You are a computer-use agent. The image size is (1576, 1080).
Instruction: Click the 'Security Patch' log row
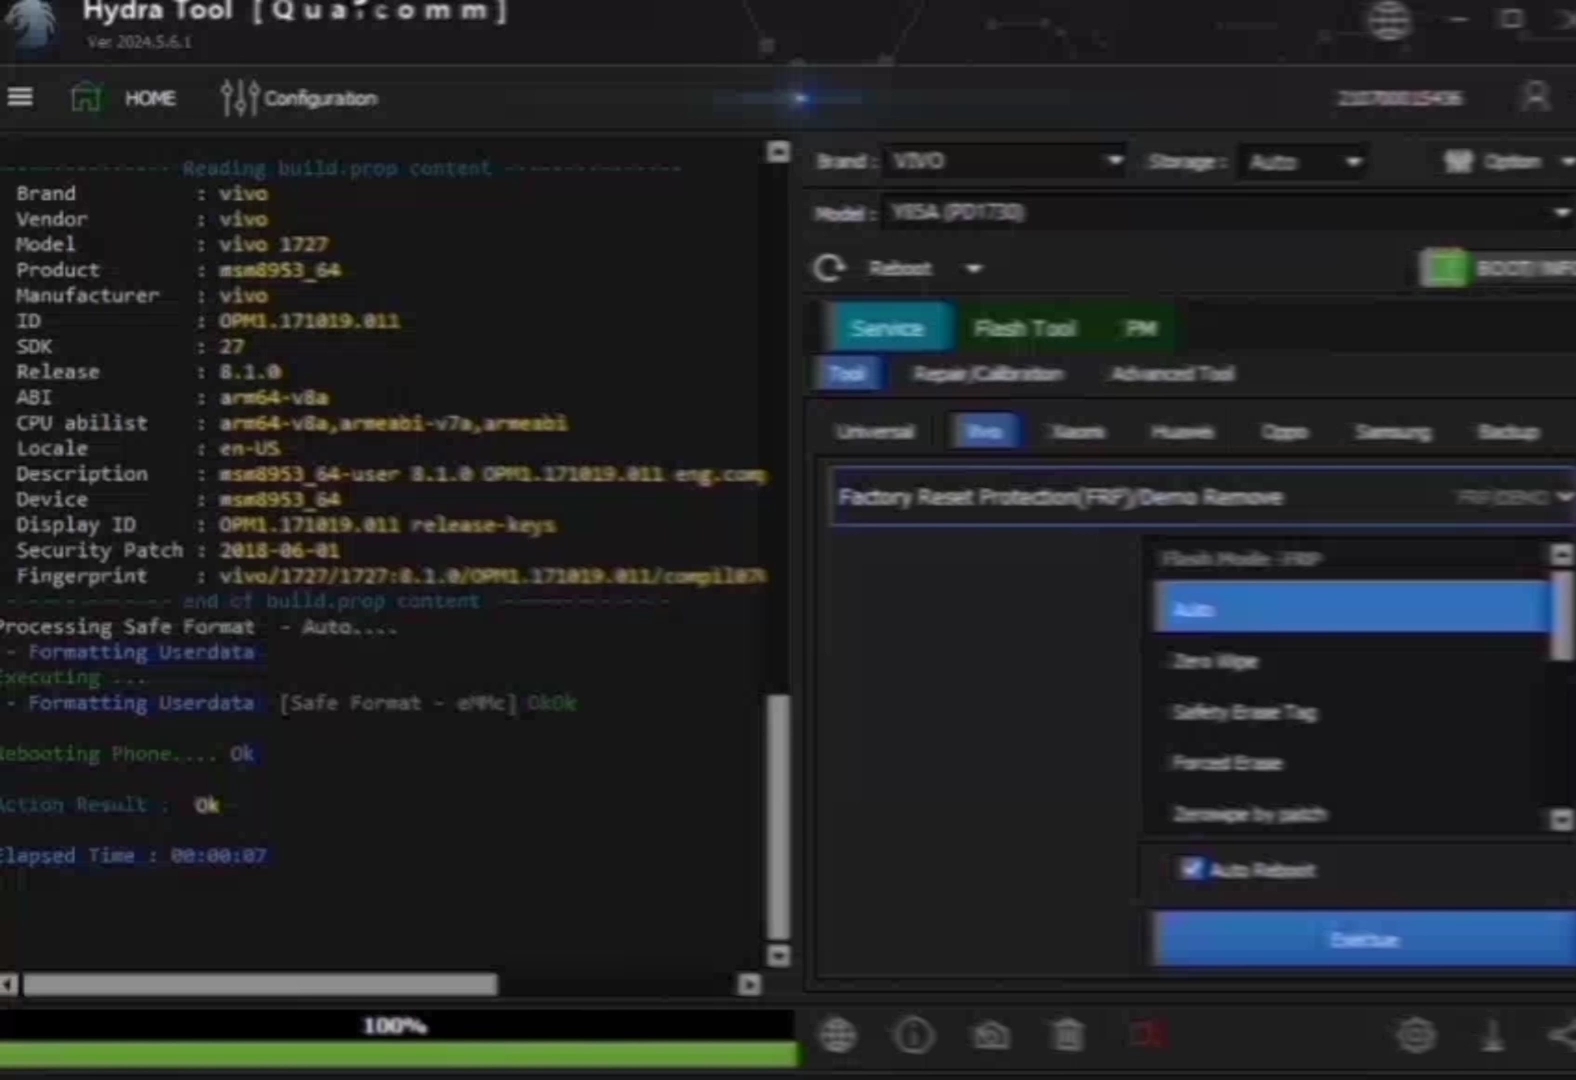point(178,550)
